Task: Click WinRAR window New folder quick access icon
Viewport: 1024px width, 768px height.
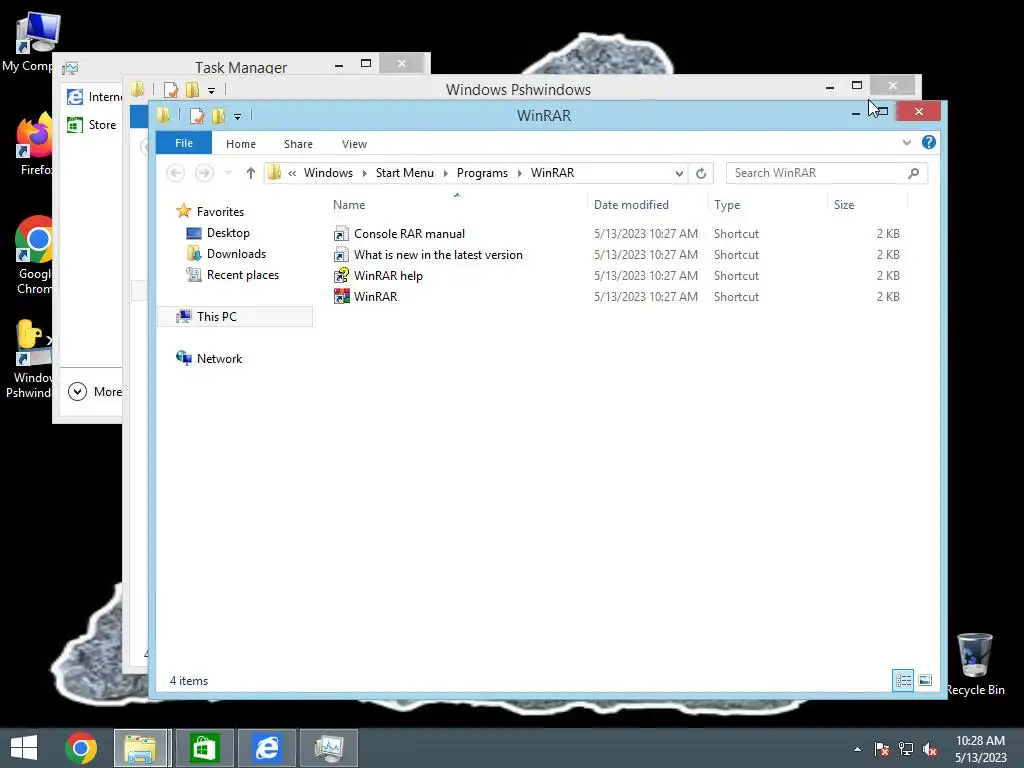Action: [218, 116]
